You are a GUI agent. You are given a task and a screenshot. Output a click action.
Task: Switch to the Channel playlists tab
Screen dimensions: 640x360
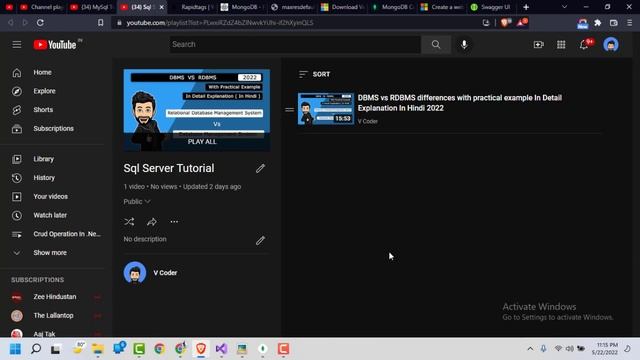click(41, 7)
